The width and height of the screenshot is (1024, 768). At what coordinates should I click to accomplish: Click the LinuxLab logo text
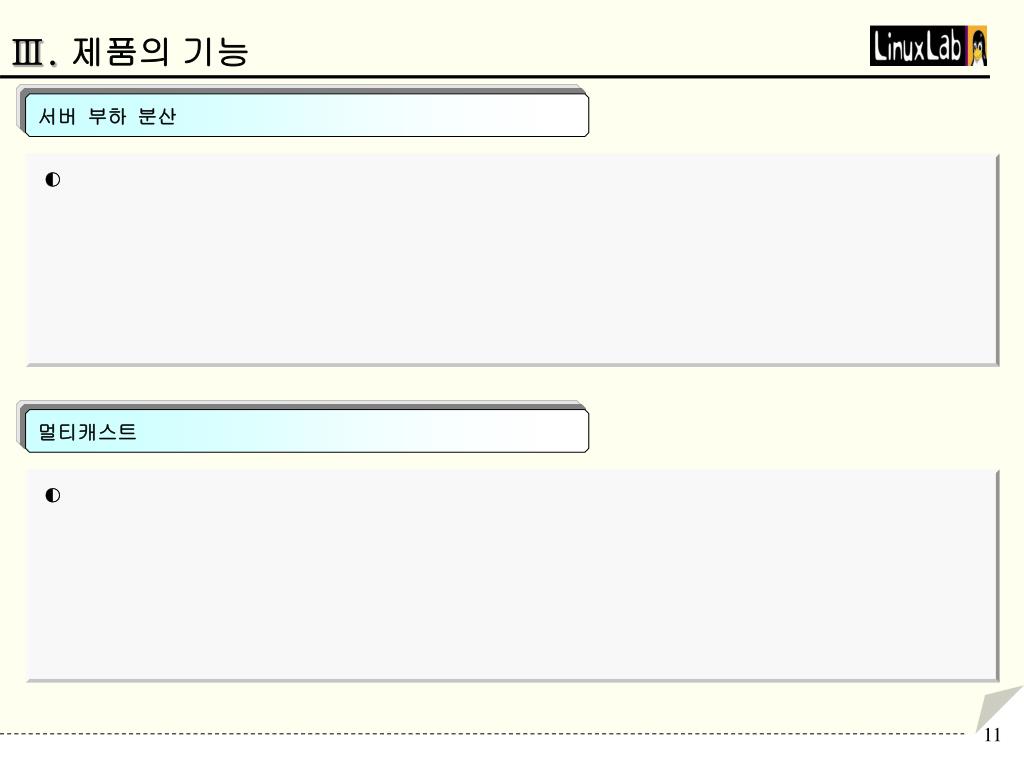pos(918,46)
